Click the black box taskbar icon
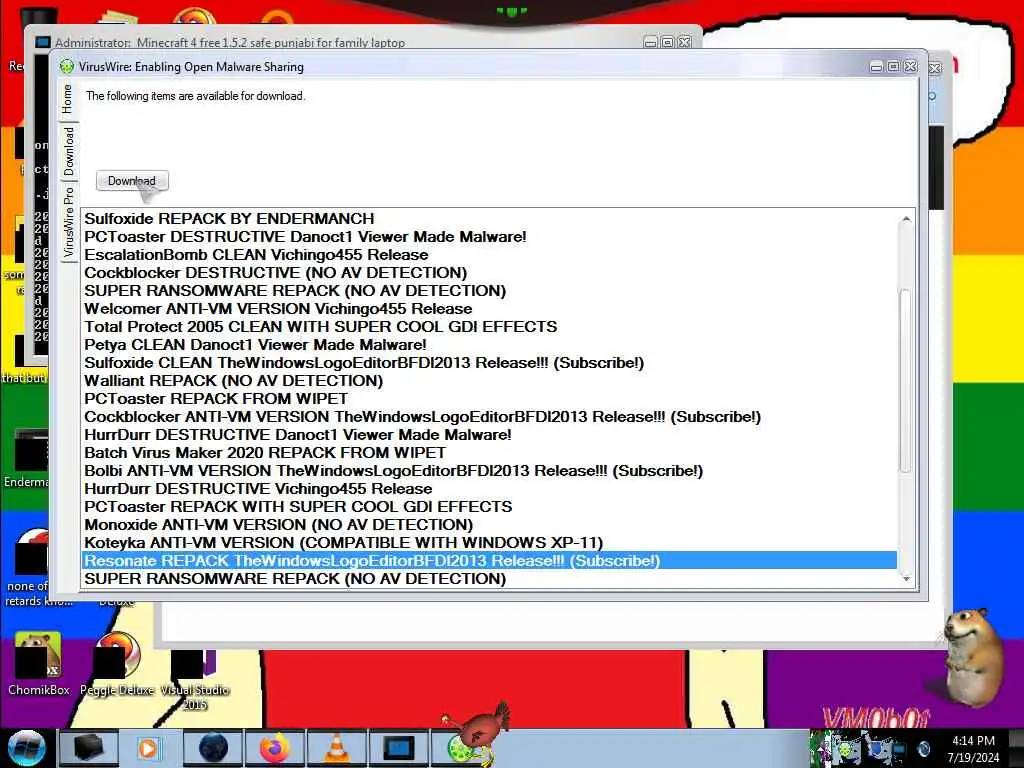The width and height of the screenshot is (1024, 768). (88, 749)
